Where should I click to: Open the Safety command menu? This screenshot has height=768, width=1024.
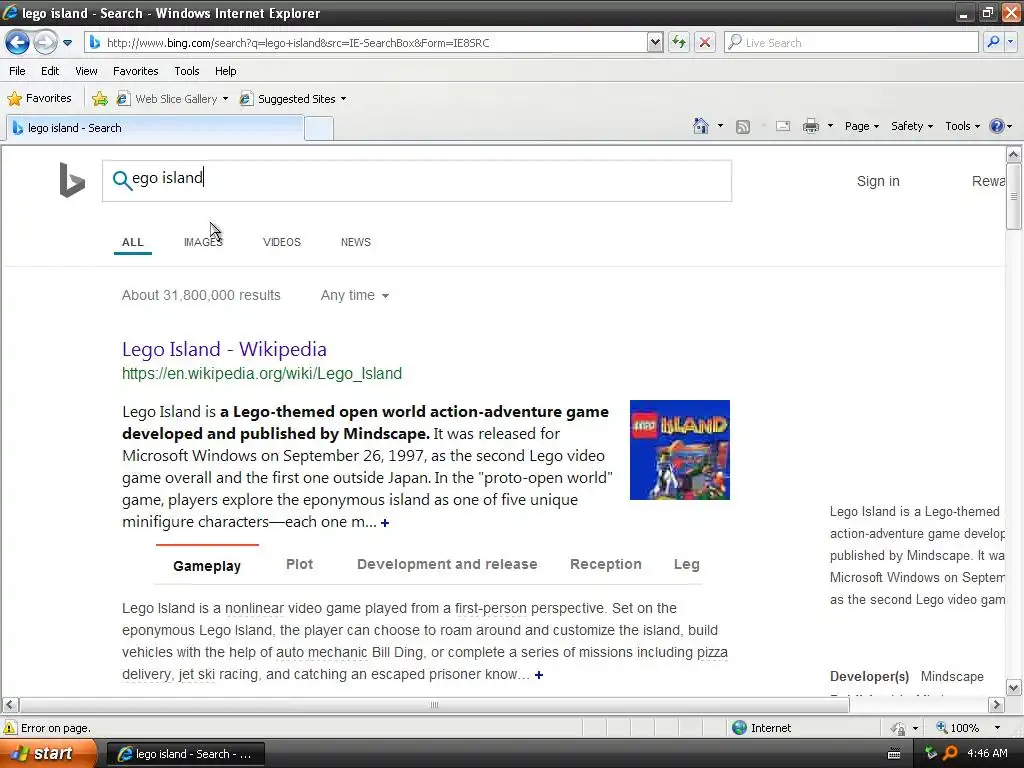pyautogui.click(x=912, y=126)
